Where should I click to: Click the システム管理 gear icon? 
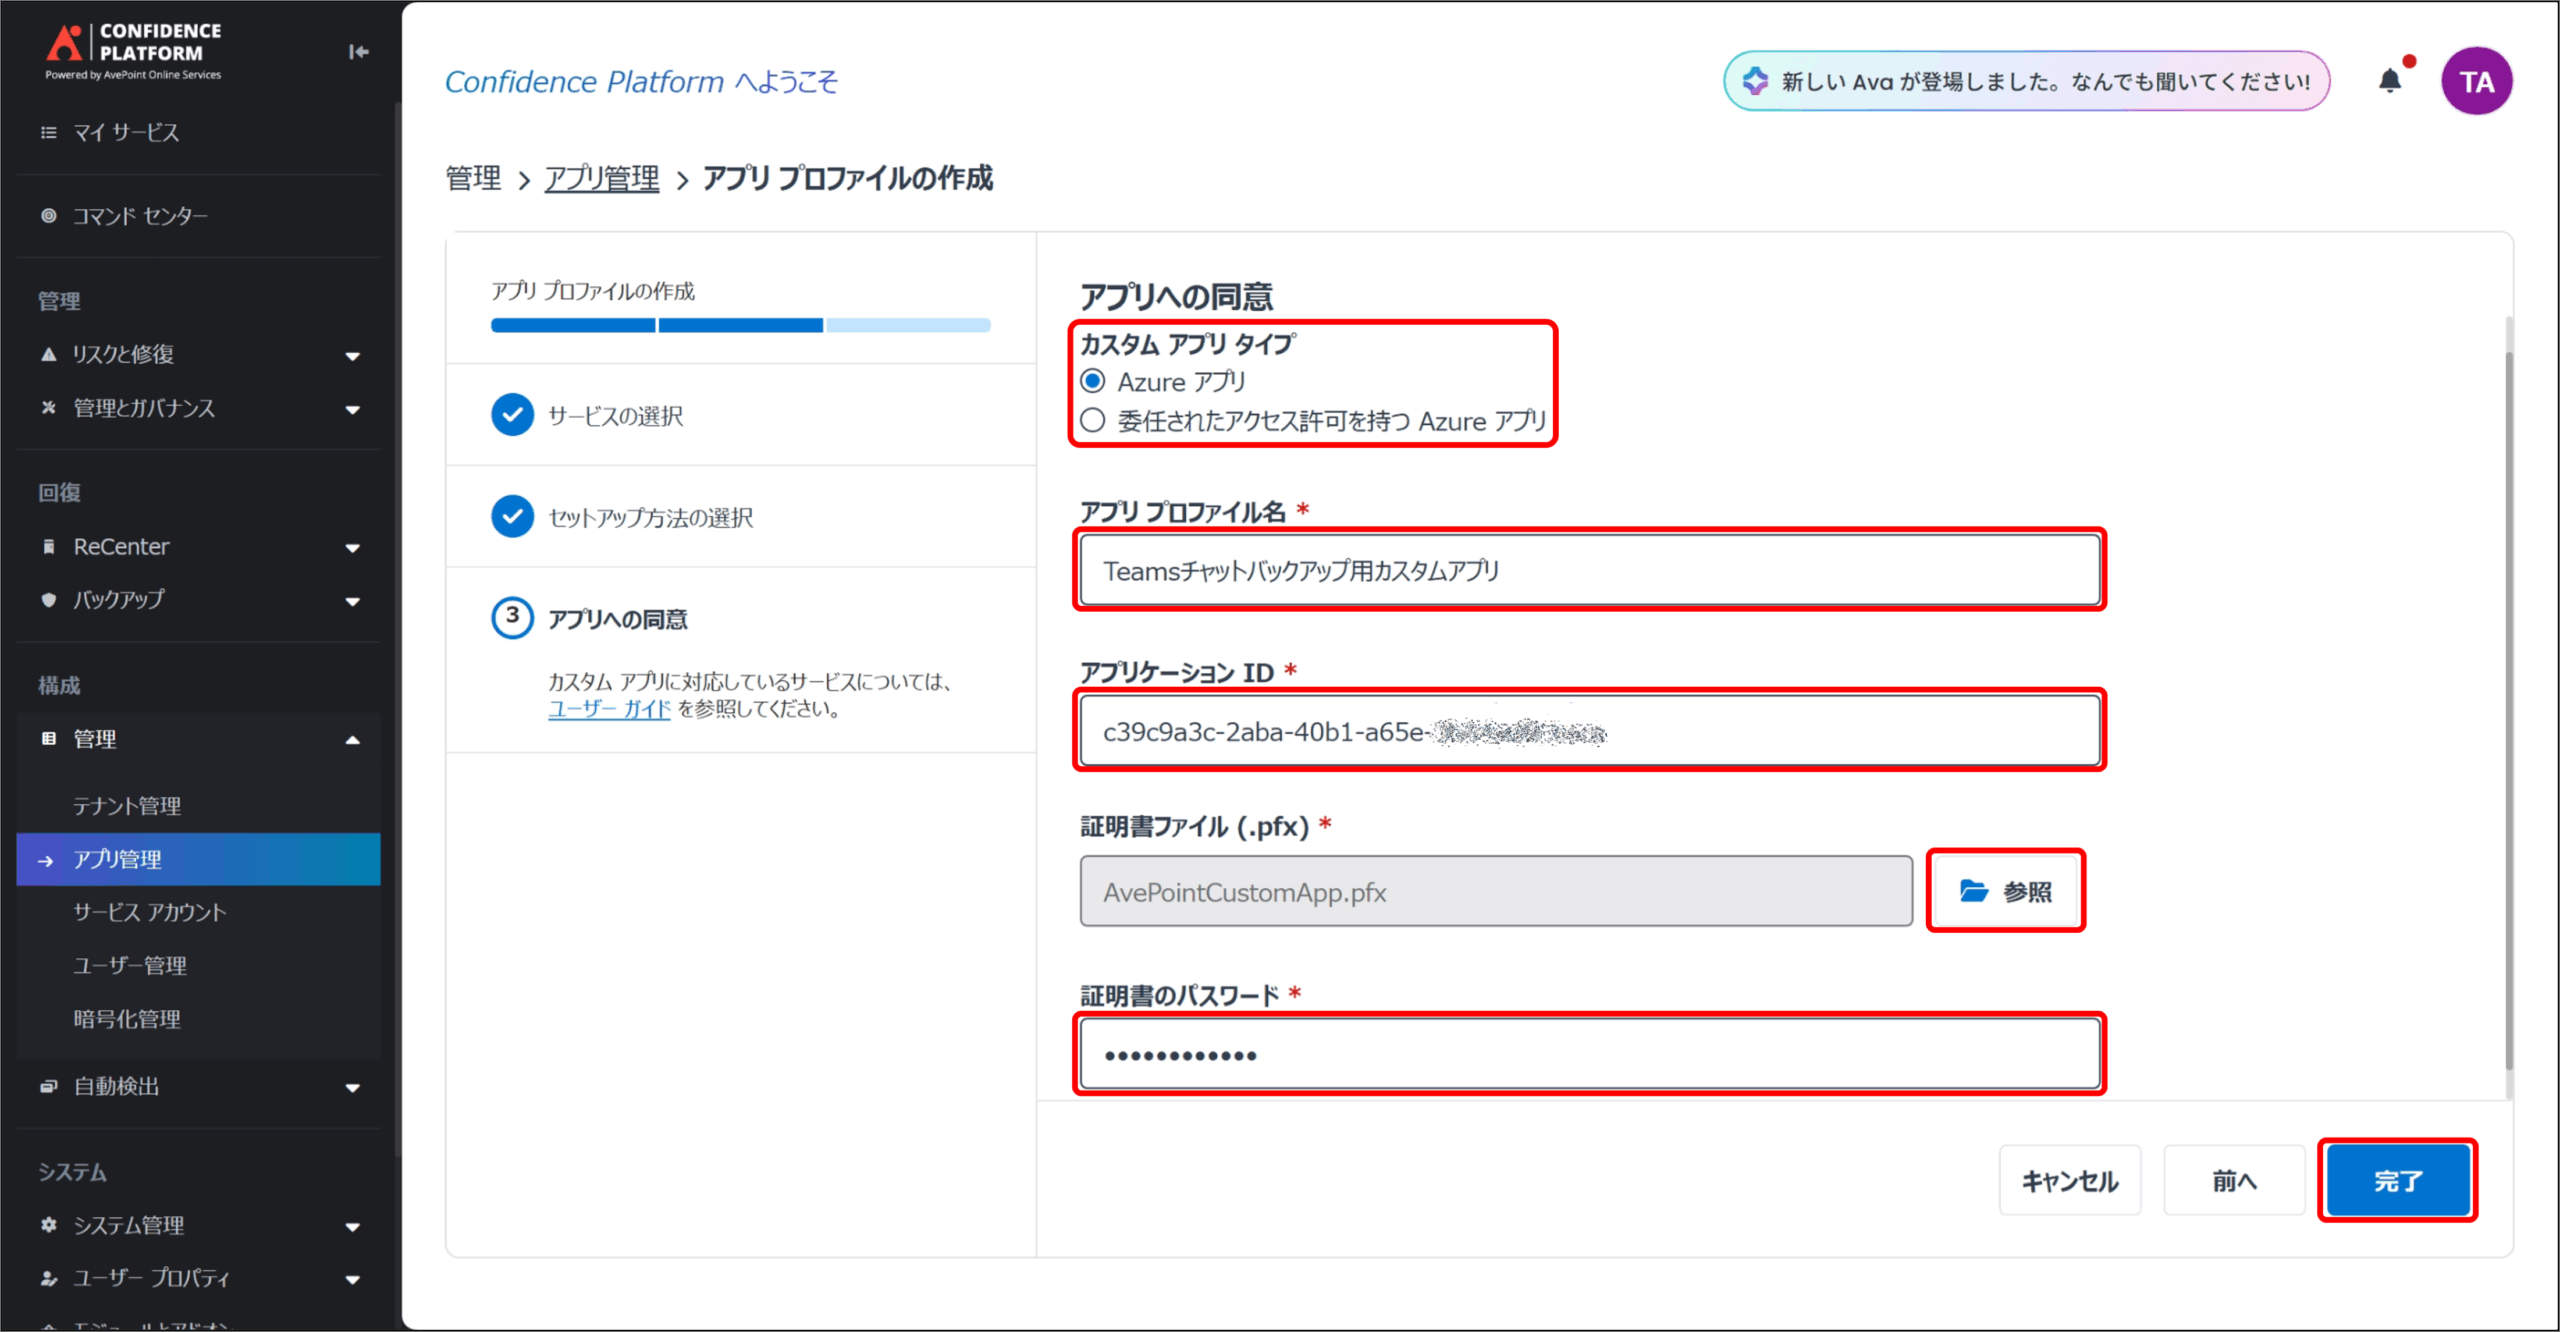point(48,1224)
